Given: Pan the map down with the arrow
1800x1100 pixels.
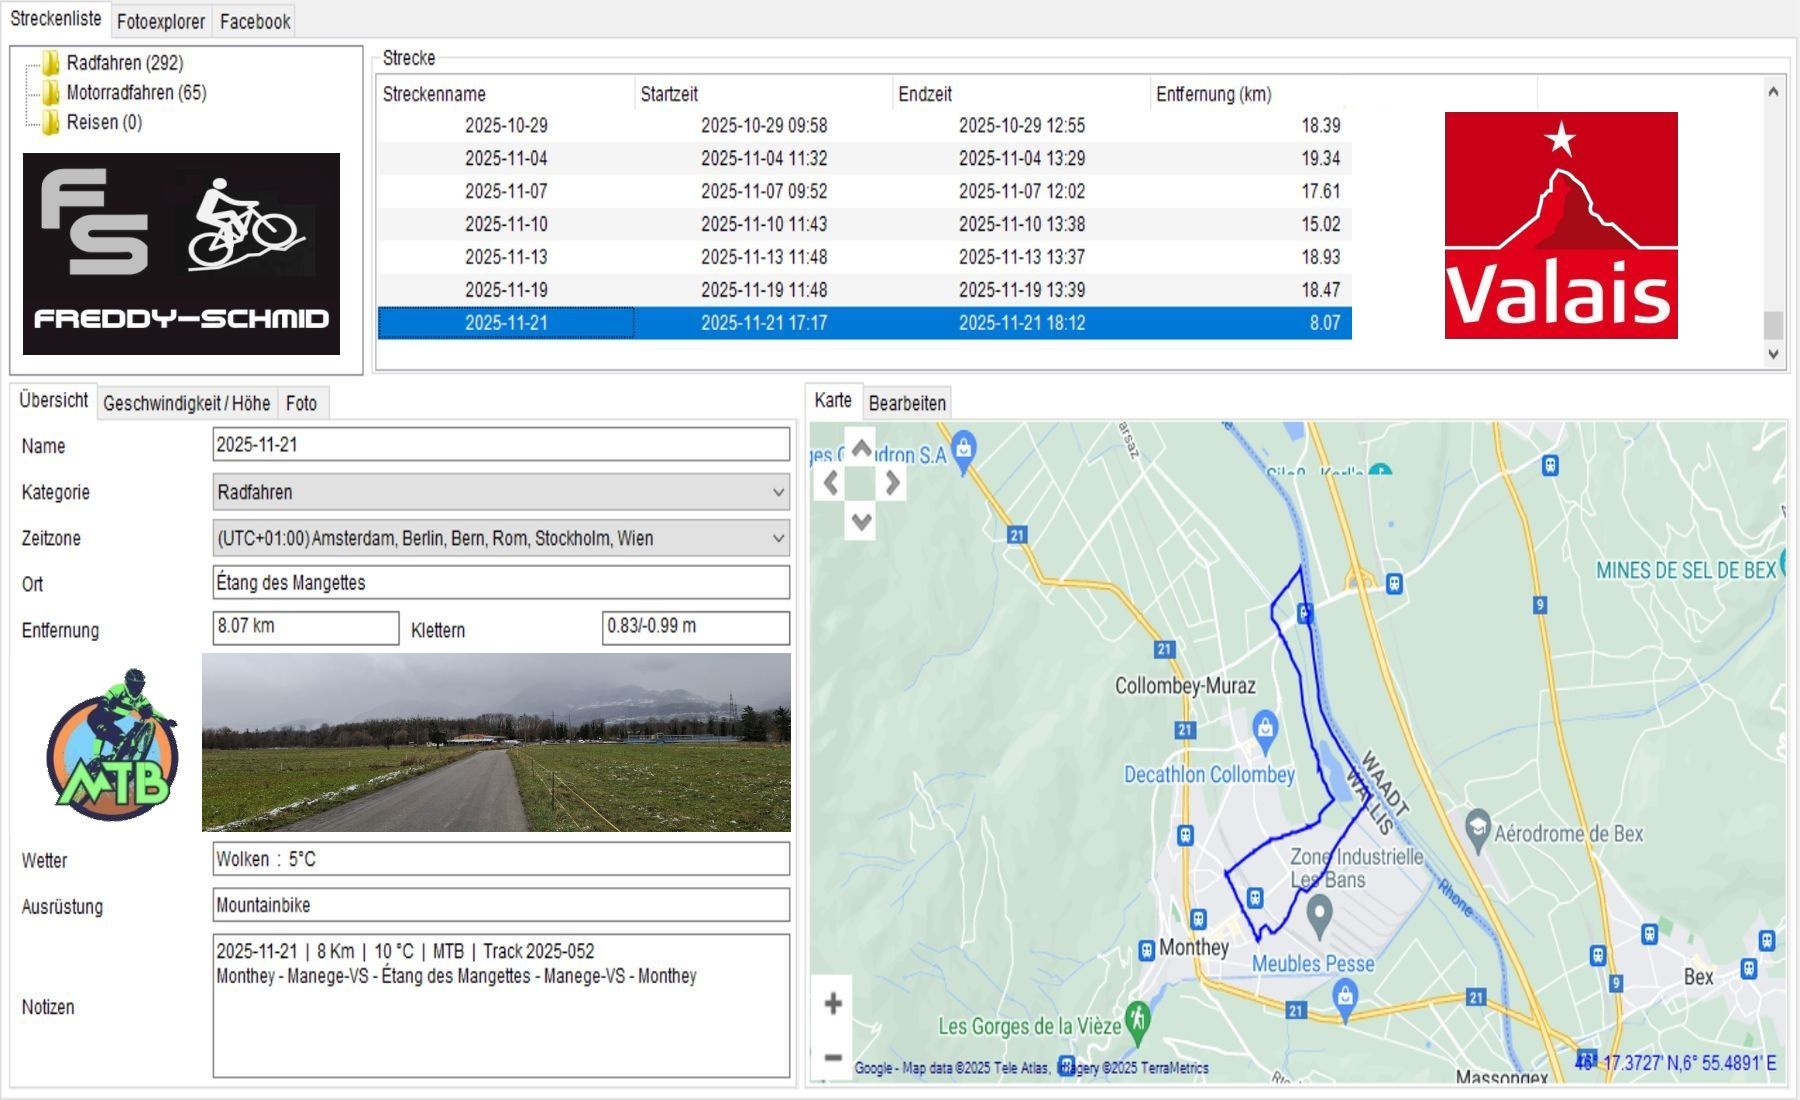Looking at the screenshot, I should tap(861, 521).
